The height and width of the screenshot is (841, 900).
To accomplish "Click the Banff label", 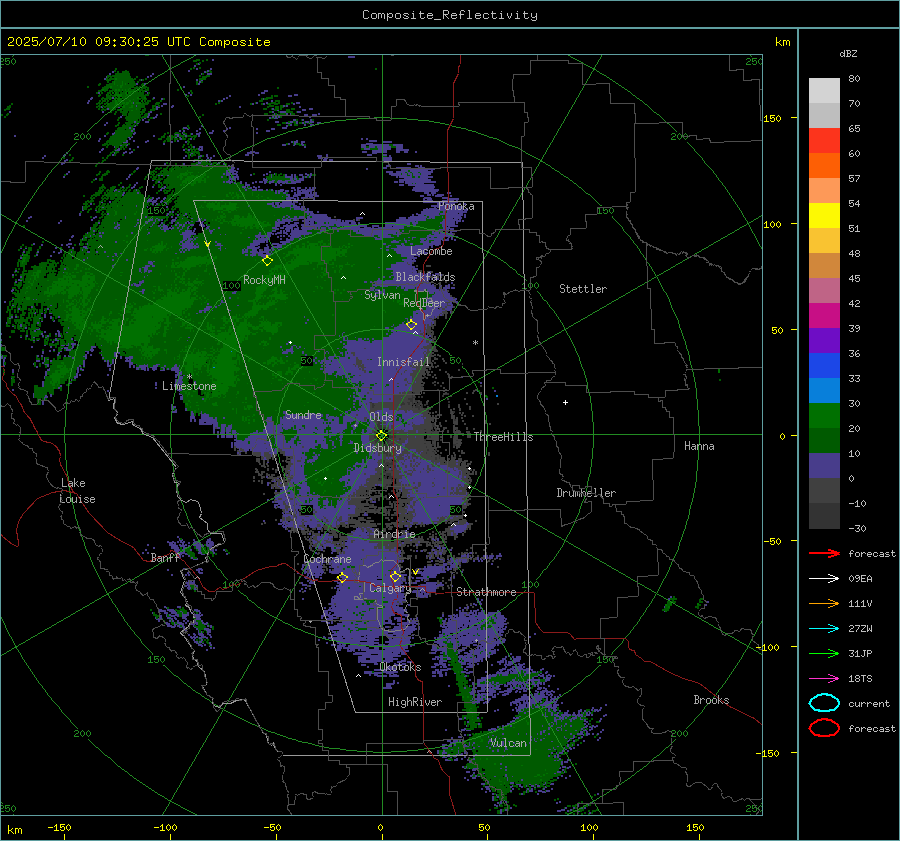I will 165,557.
